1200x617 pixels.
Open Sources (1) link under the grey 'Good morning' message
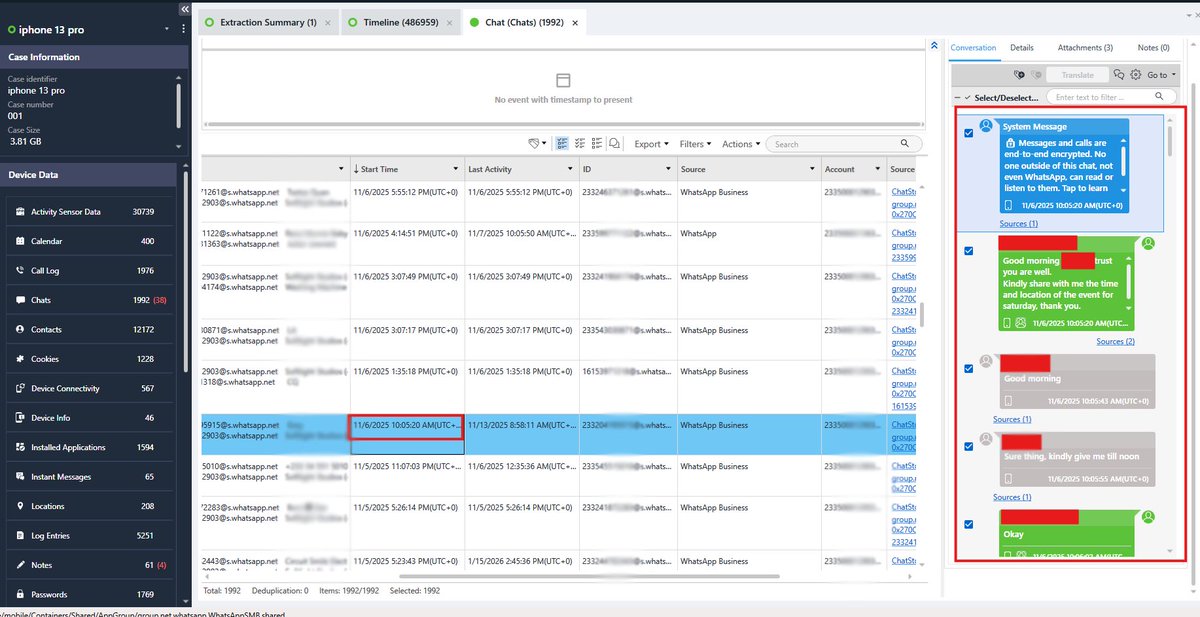coord(1012,419)
